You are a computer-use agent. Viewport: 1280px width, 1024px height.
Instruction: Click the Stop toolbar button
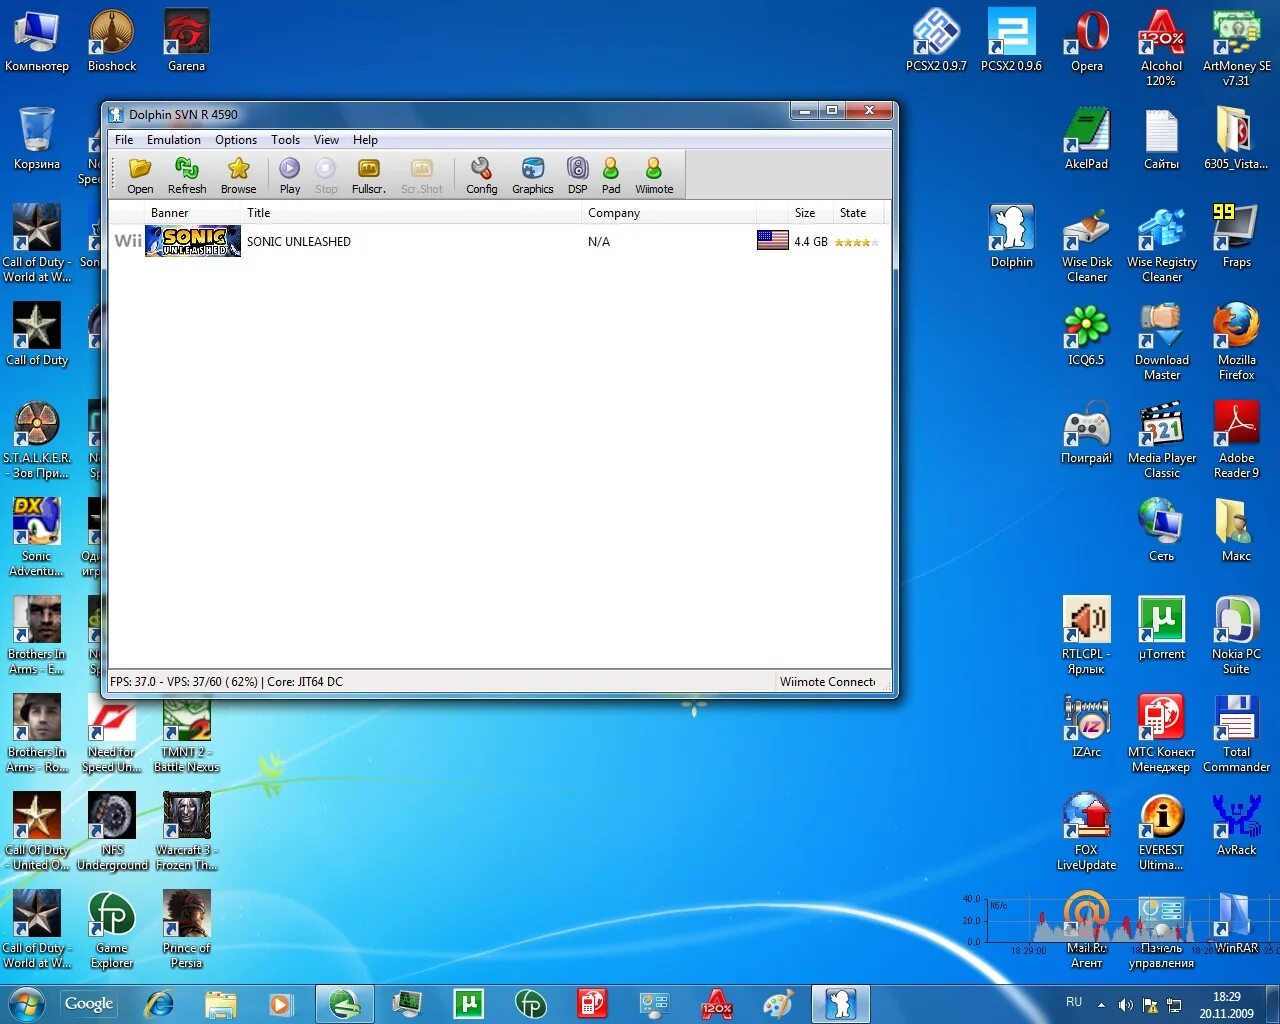[x=326, y=175]
